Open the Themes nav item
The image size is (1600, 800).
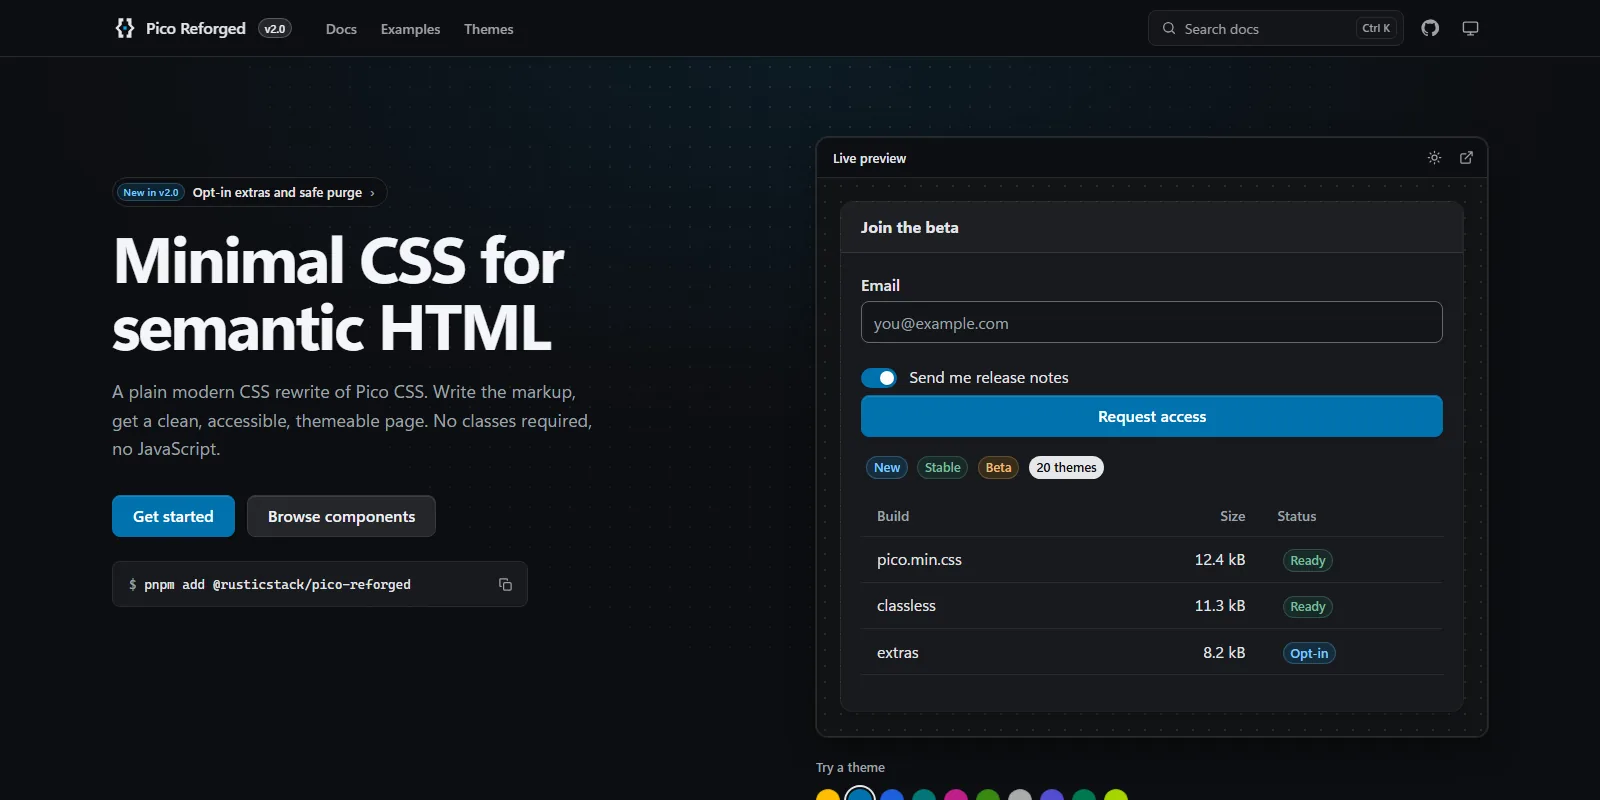point(489,29)
